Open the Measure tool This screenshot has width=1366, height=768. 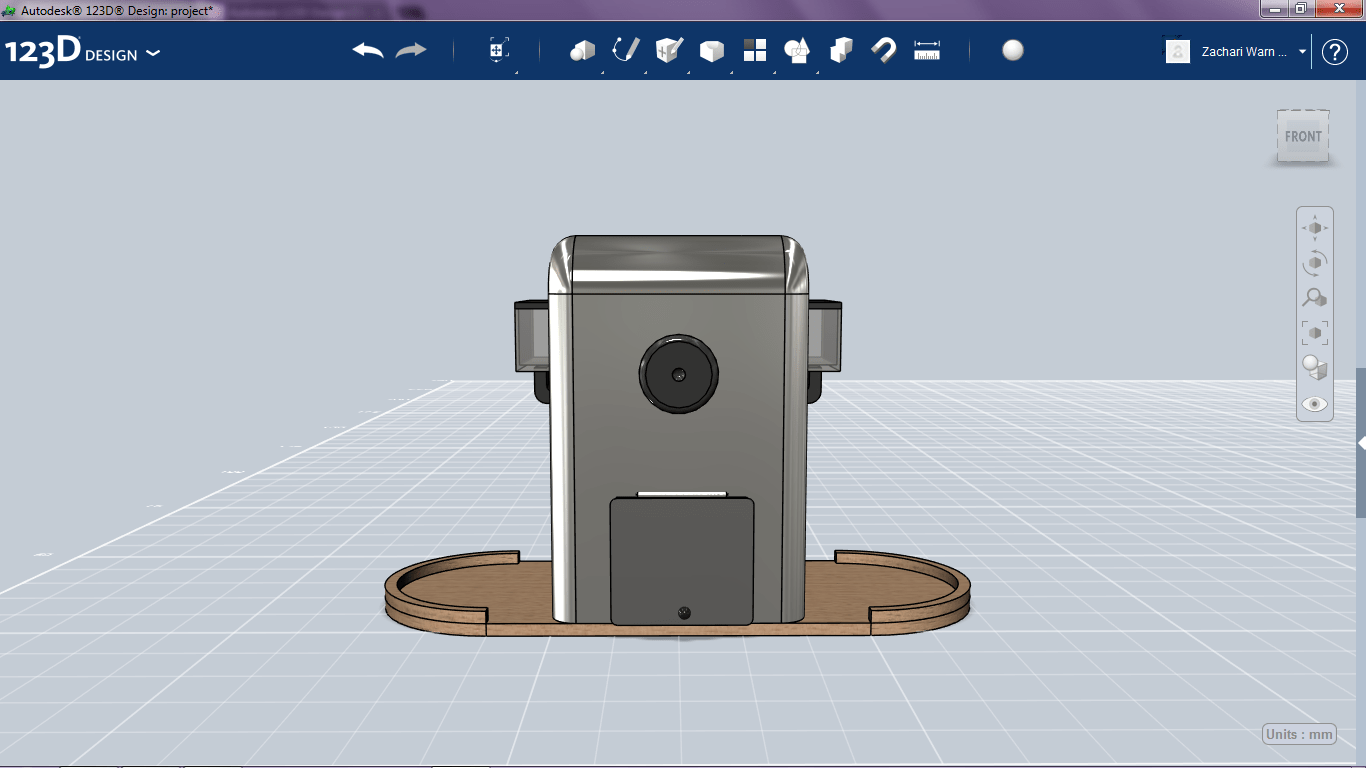pyautogui.click(x=926, y=50)
